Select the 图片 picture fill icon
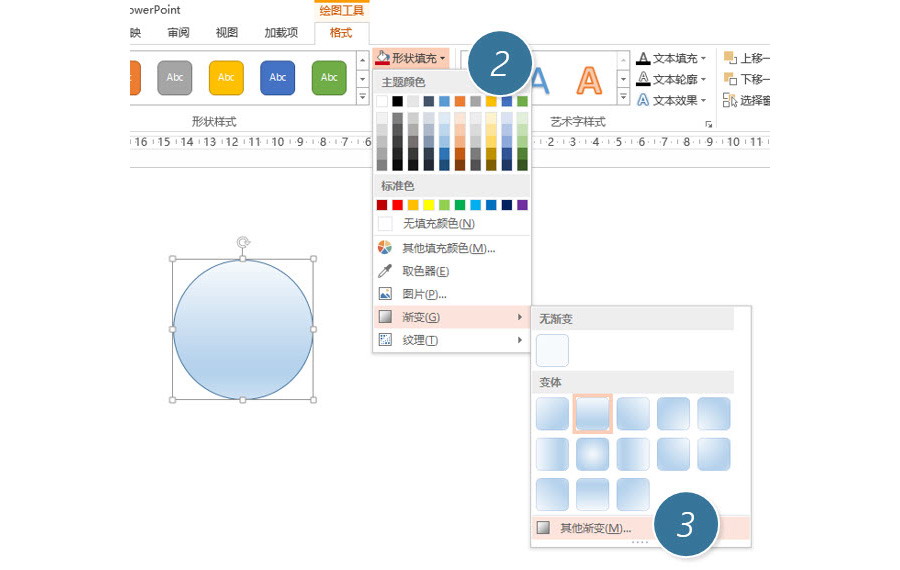Screen dimensions: 900x570 (x=385, y=294)
